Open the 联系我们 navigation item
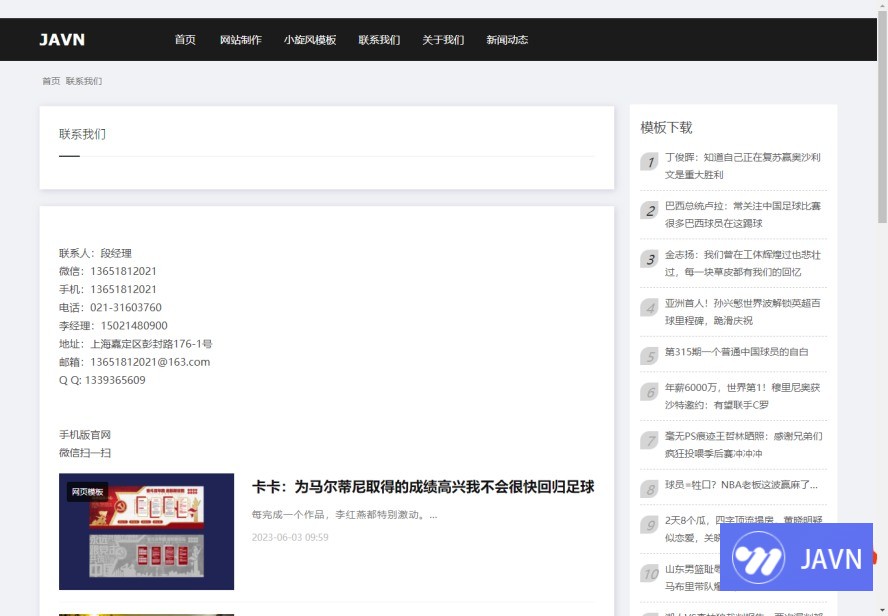888x616 pixels. tap(379, 40)
